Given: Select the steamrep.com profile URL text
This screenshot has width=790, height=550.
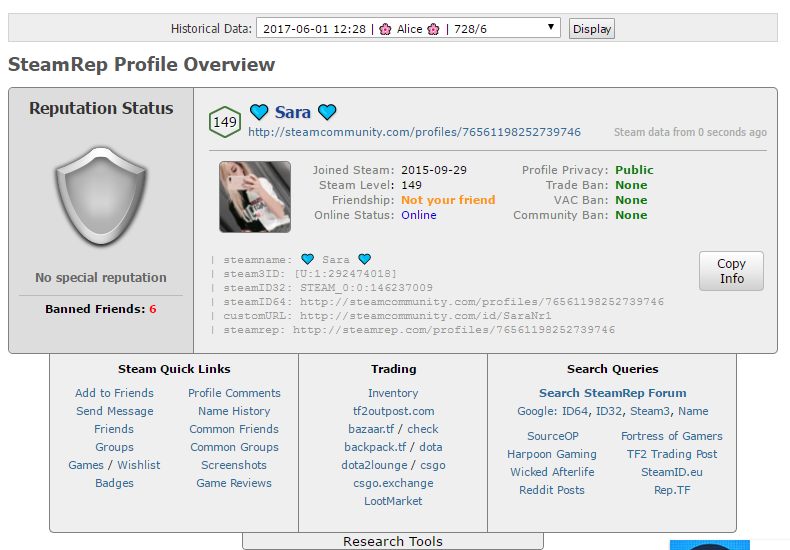Looking at the screenshot, I should tap(454, 330).
